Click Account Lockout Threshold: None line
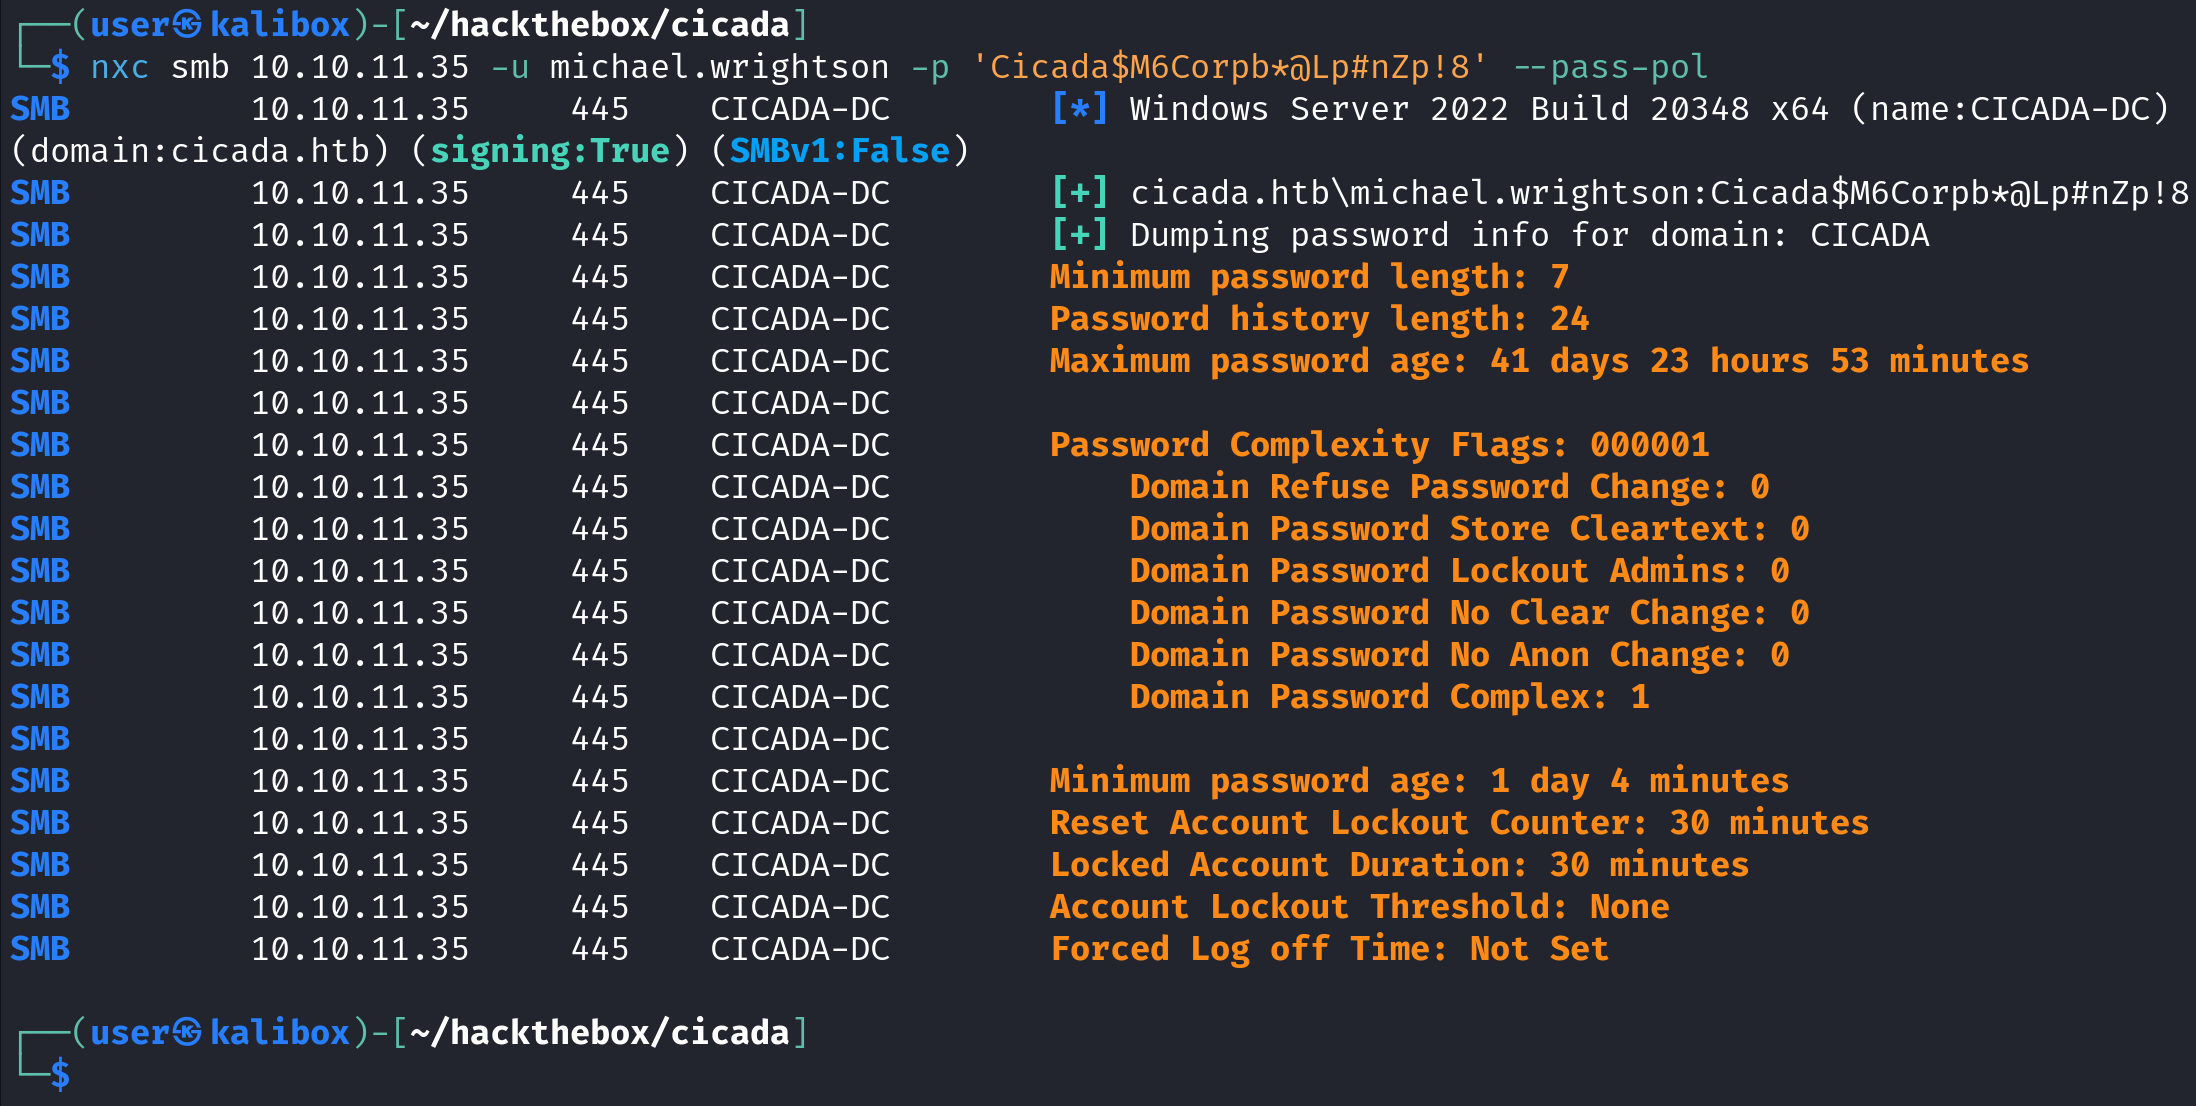This screenshot has height=1106, width=2196. click(x=1360, y=907)
